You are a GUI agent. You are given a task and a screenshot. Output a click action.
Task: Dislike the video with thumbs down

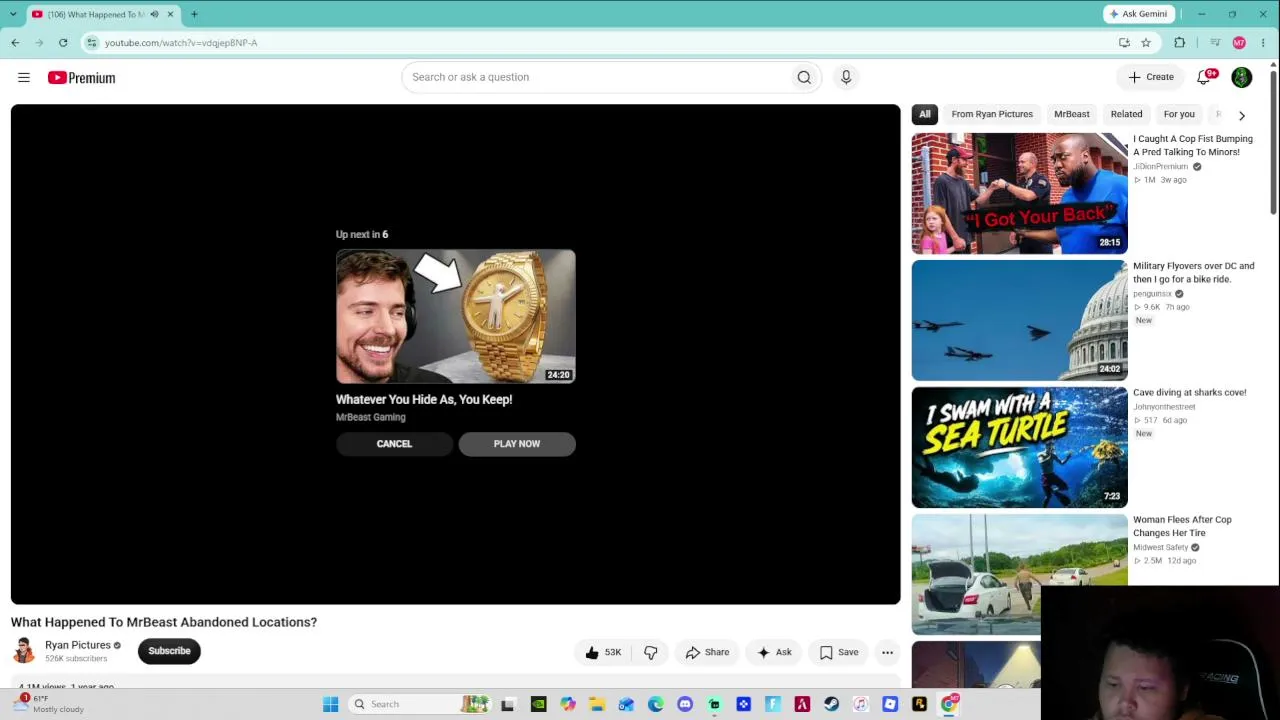click(651, 652)
